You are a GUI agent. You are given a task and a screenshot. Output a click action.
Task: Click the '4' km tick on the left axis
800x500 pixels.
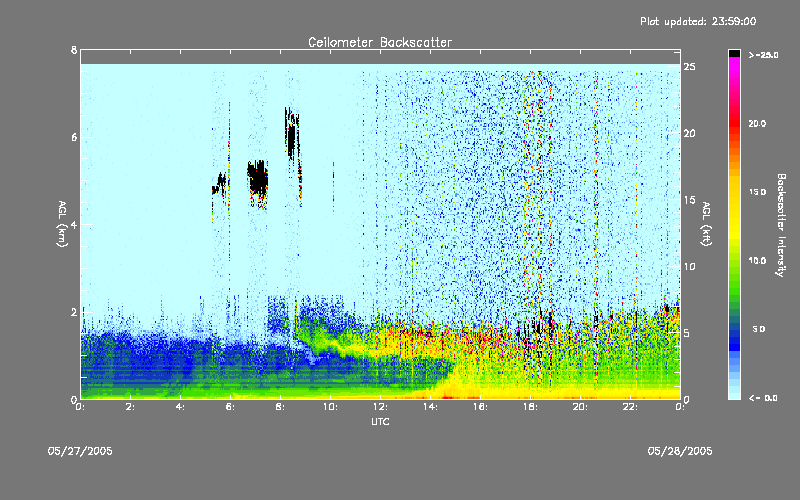point(74,224)
